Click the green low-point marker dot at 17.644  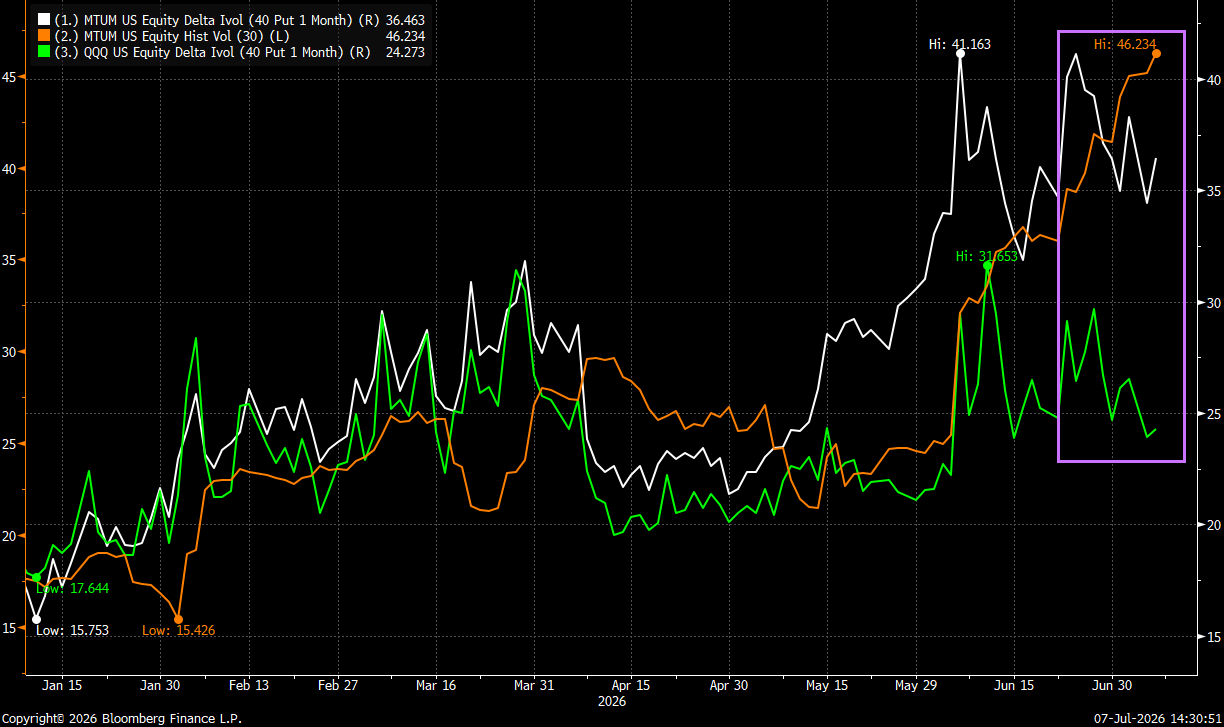[37, 578]
